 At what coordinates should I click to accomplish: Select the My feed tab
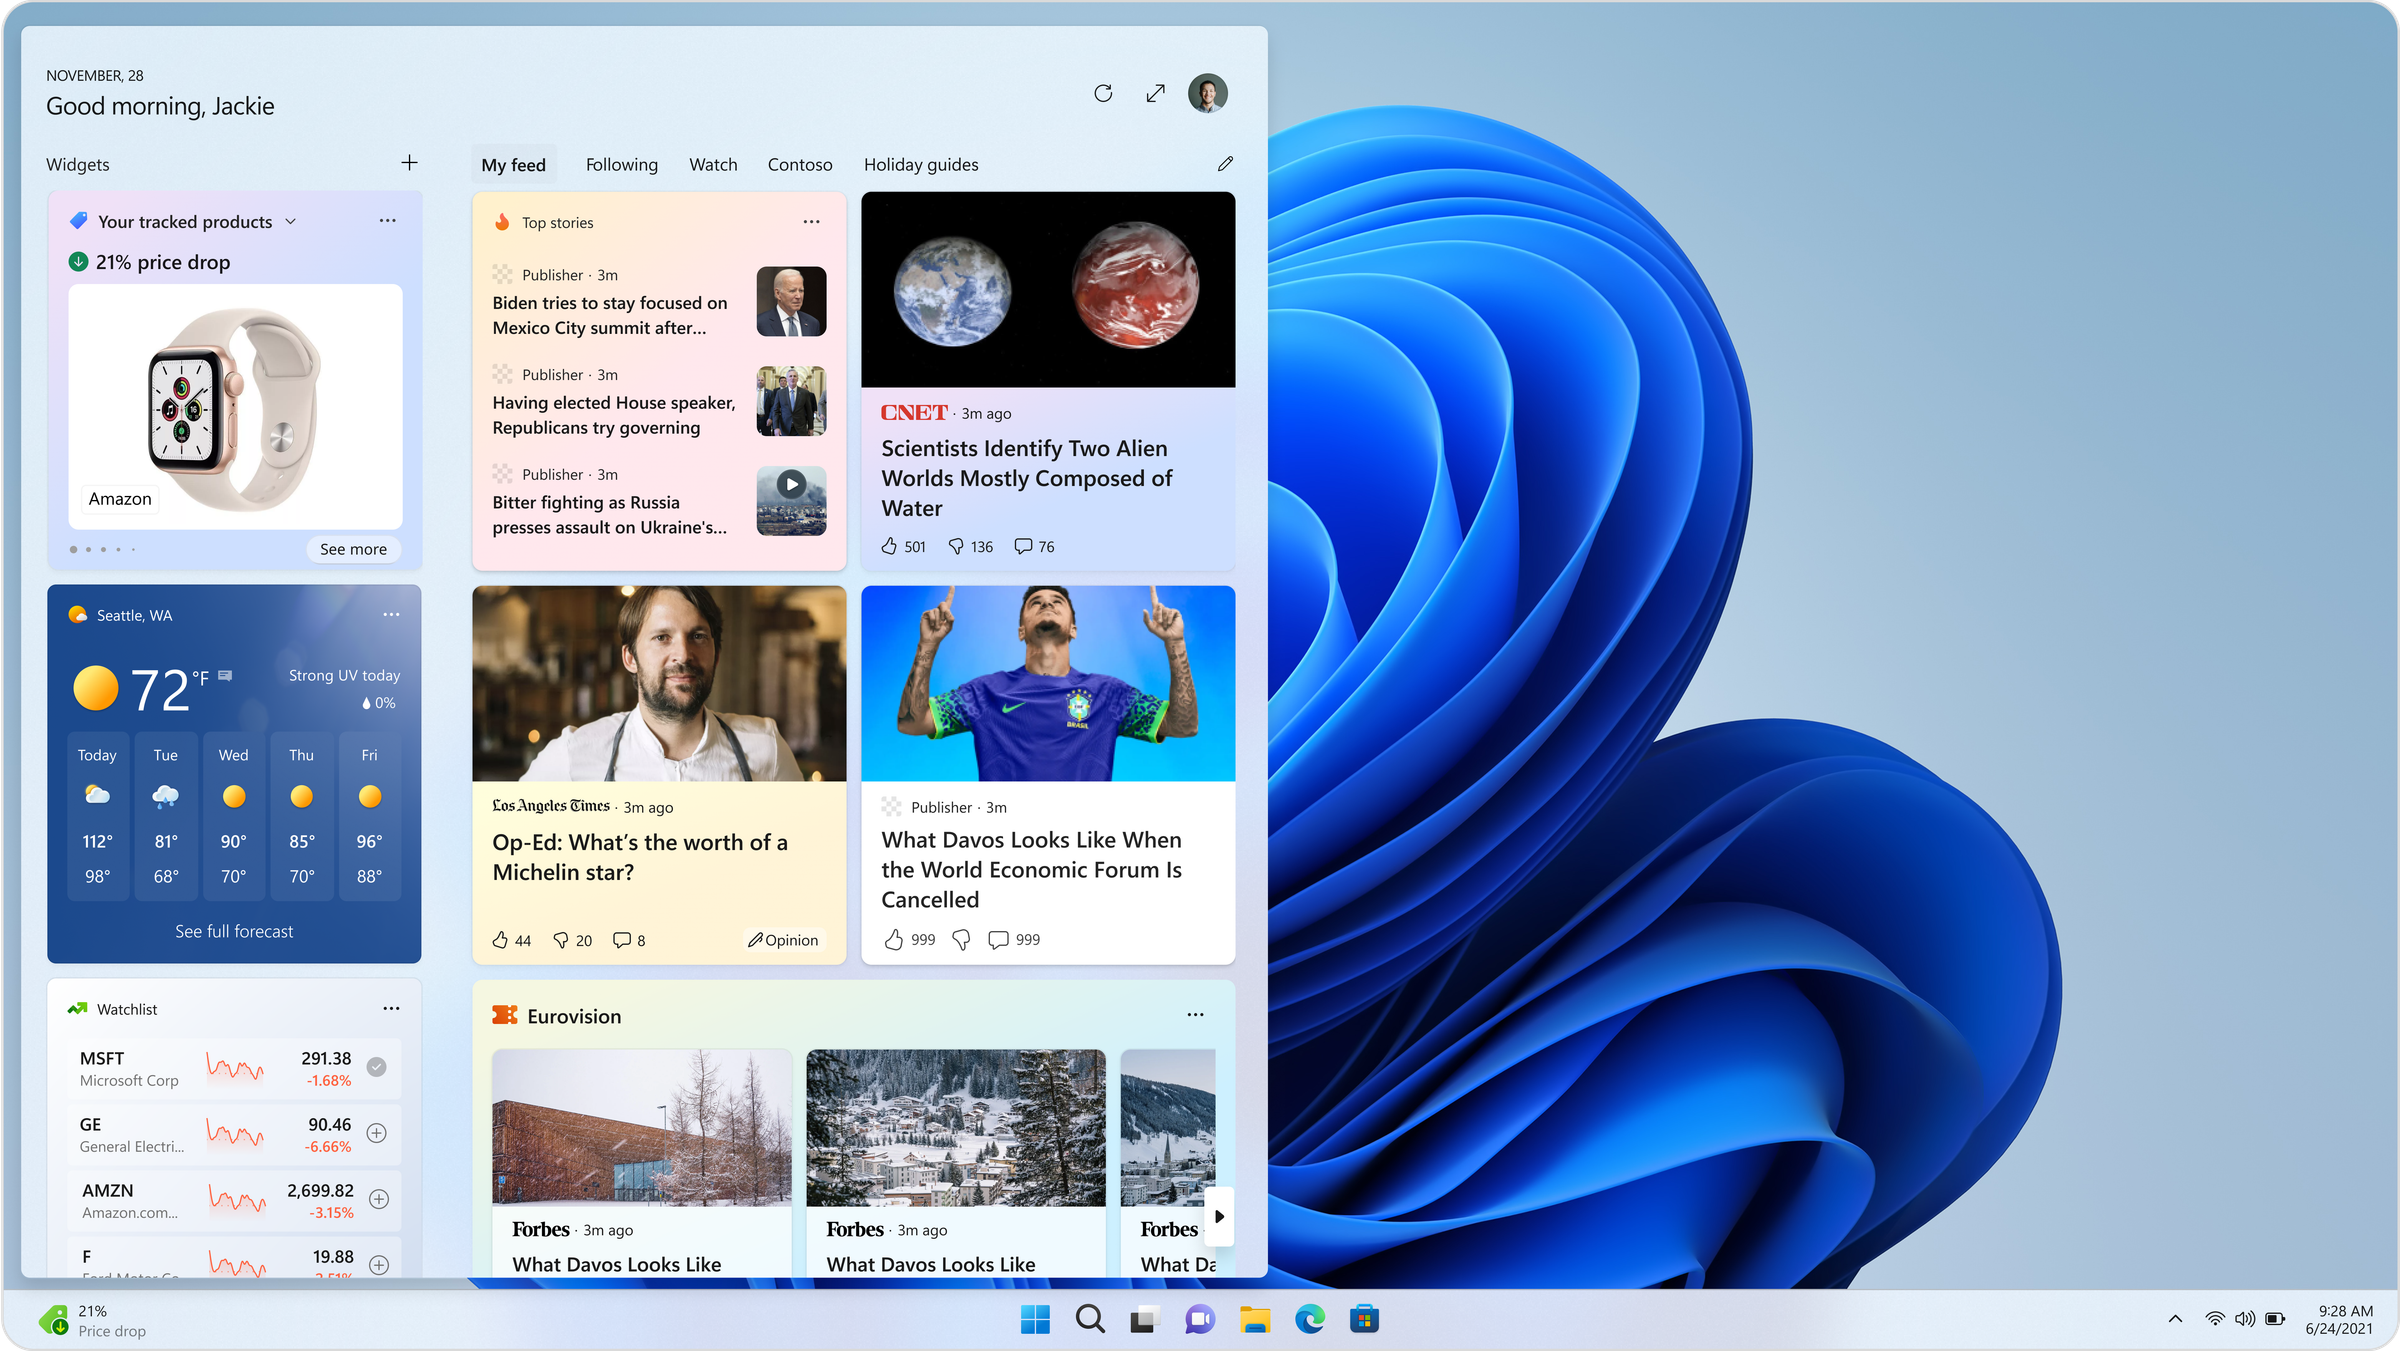514,165
